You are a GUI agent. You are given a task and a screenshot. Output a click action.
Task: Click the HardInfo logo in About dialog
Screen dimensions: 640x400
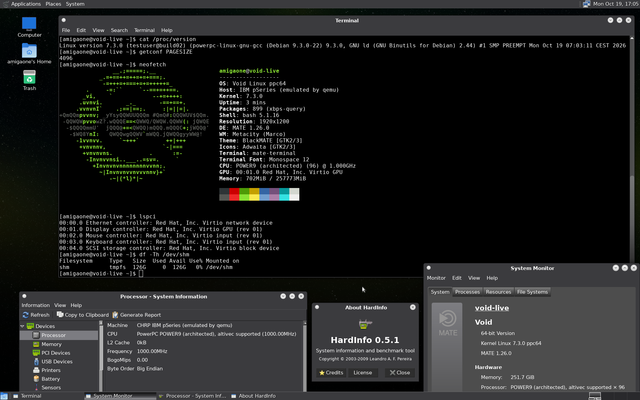click(x=365, y=324)
